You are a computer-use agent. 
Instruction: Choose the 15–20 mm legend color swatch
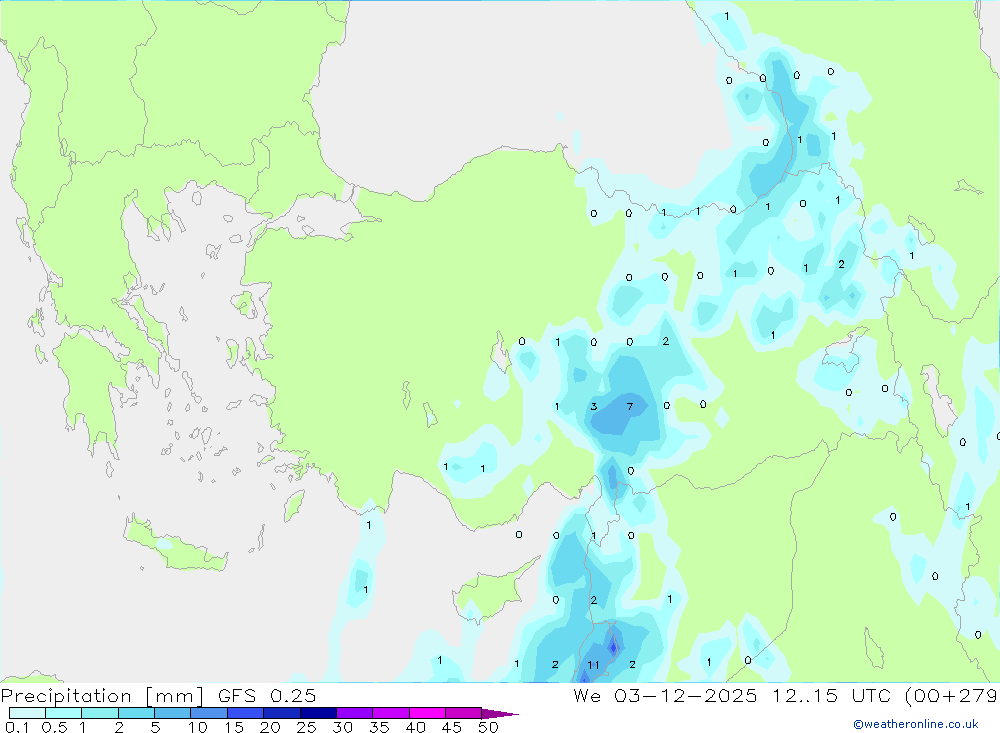[x=246, y=713]
